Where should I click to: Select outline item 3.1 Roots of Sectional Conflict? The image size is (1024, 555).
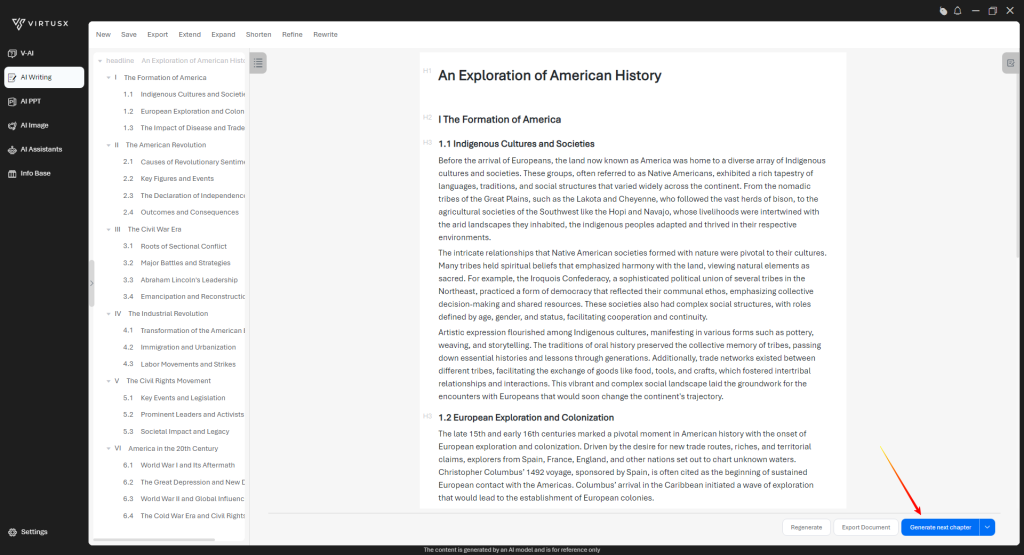click(x=175, y=246)
